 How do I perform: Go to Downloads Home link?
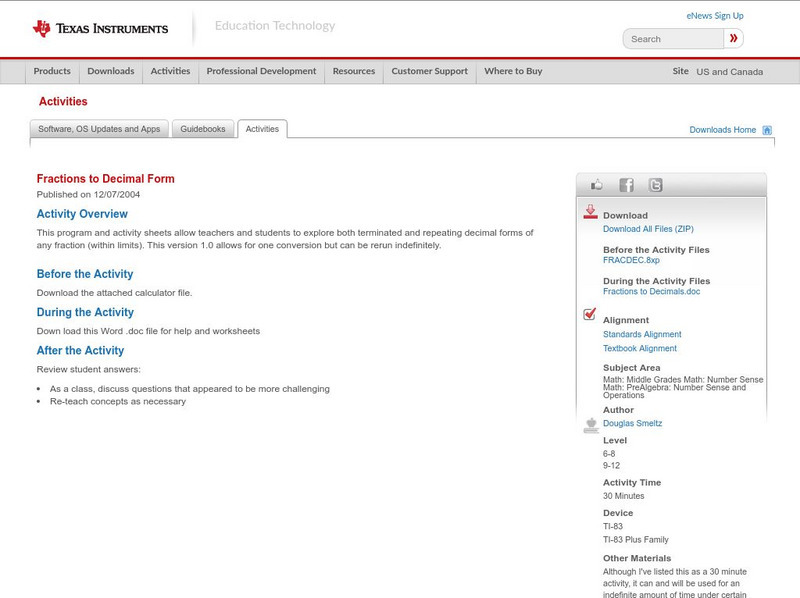coord(722,130)
